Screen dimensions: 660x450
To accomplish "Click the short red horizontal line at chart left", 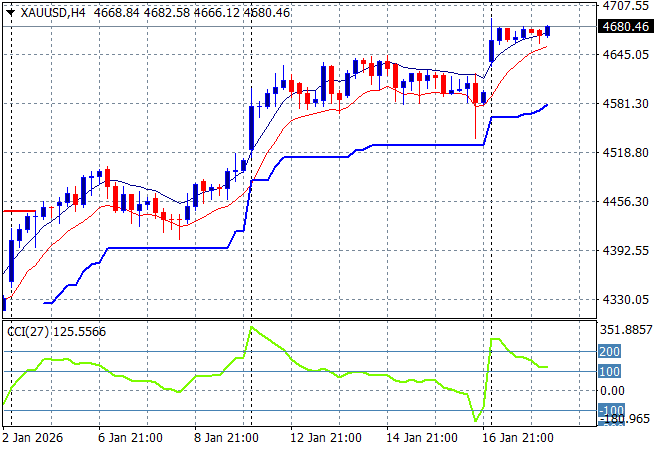I will pyautogui.click(x=20, y=211).
